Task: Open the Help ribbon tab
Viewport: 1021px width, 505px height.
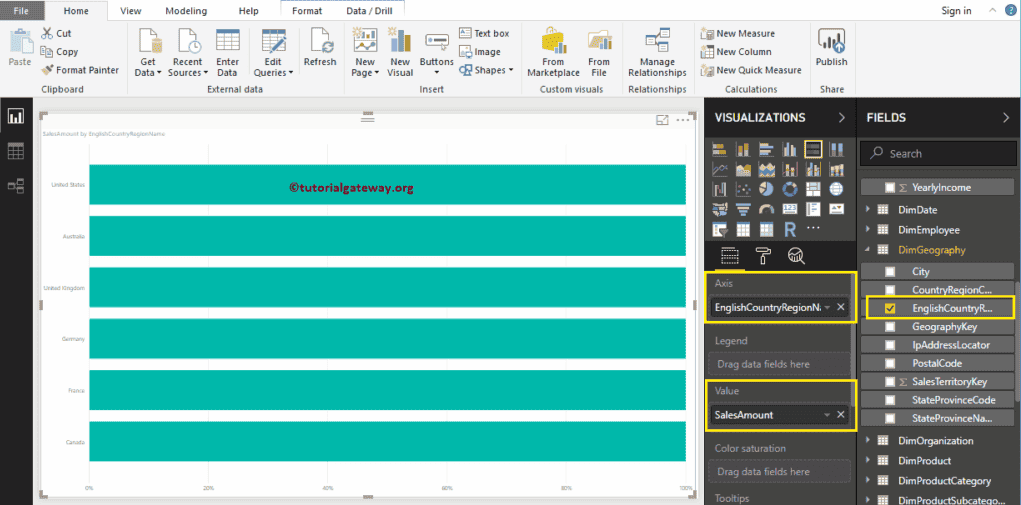Action: click(x=248, y=10)
